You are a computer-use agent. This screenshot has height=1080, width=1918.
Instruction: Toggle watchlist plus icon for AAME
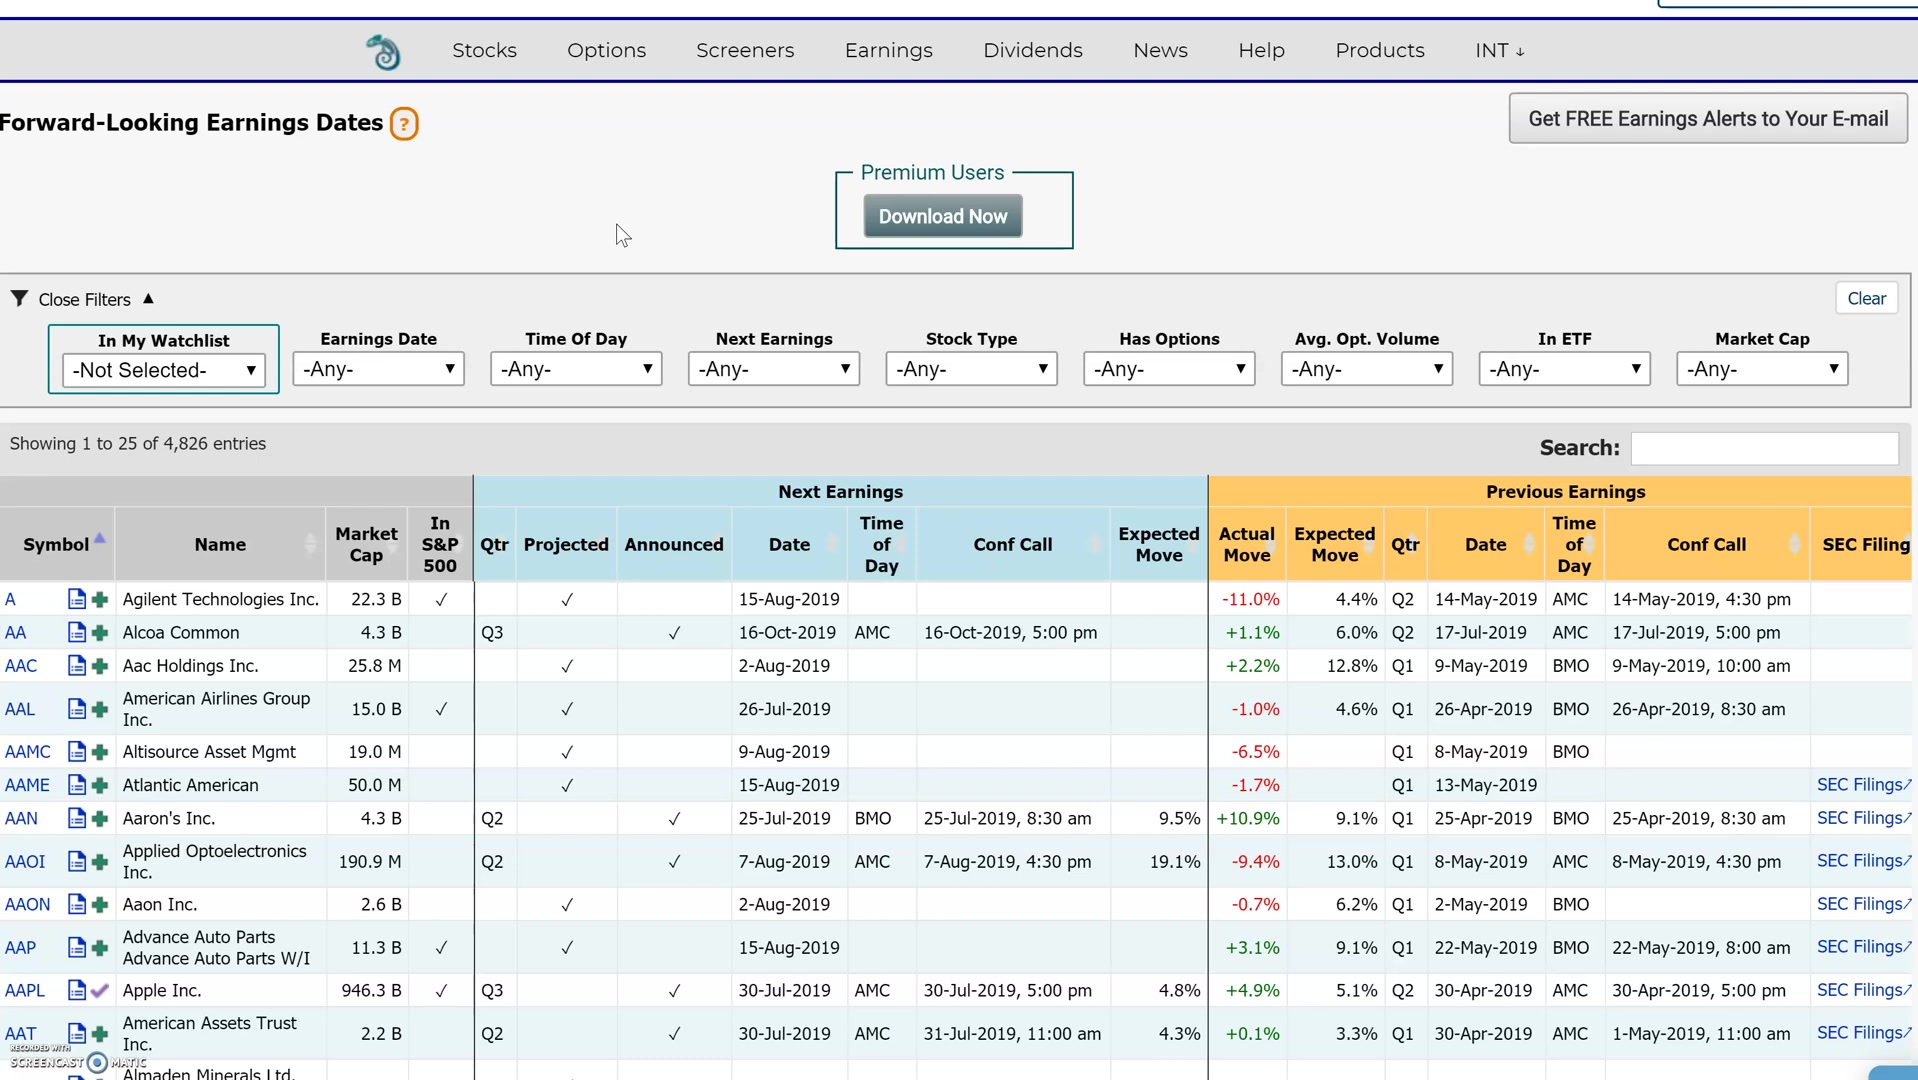tap(100, 785)
